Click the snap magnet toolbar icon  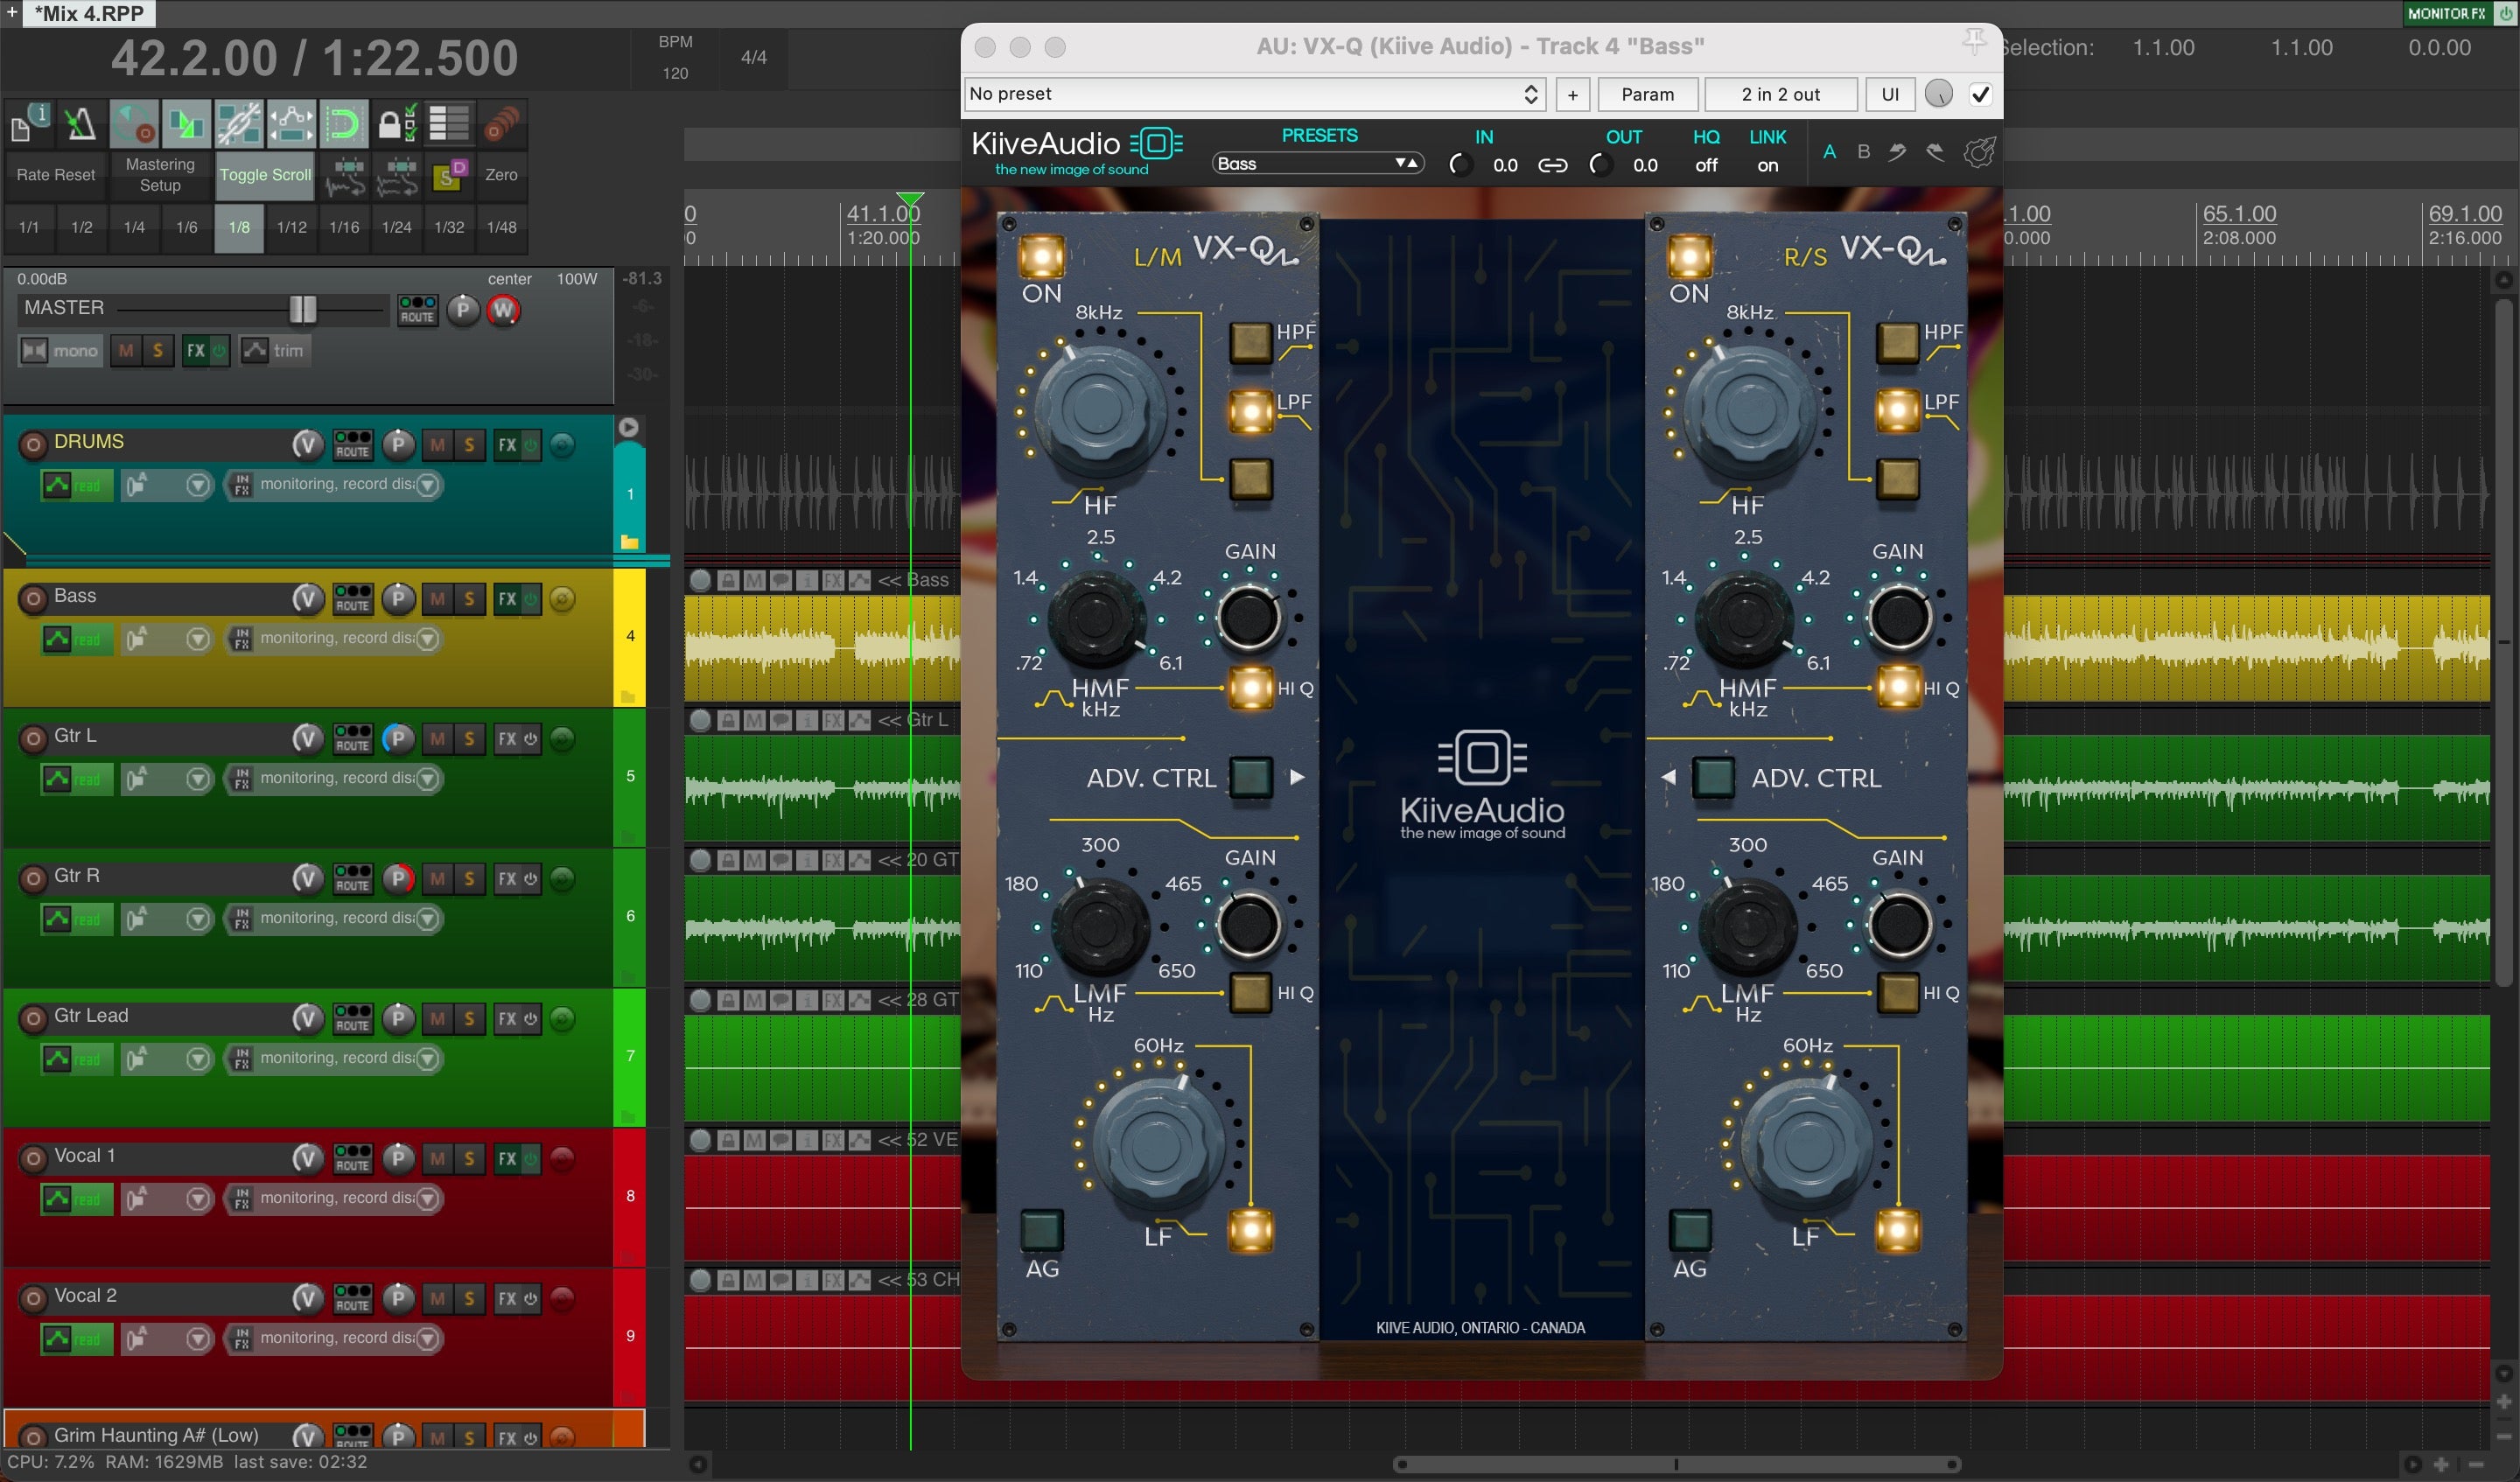[343, 124]
